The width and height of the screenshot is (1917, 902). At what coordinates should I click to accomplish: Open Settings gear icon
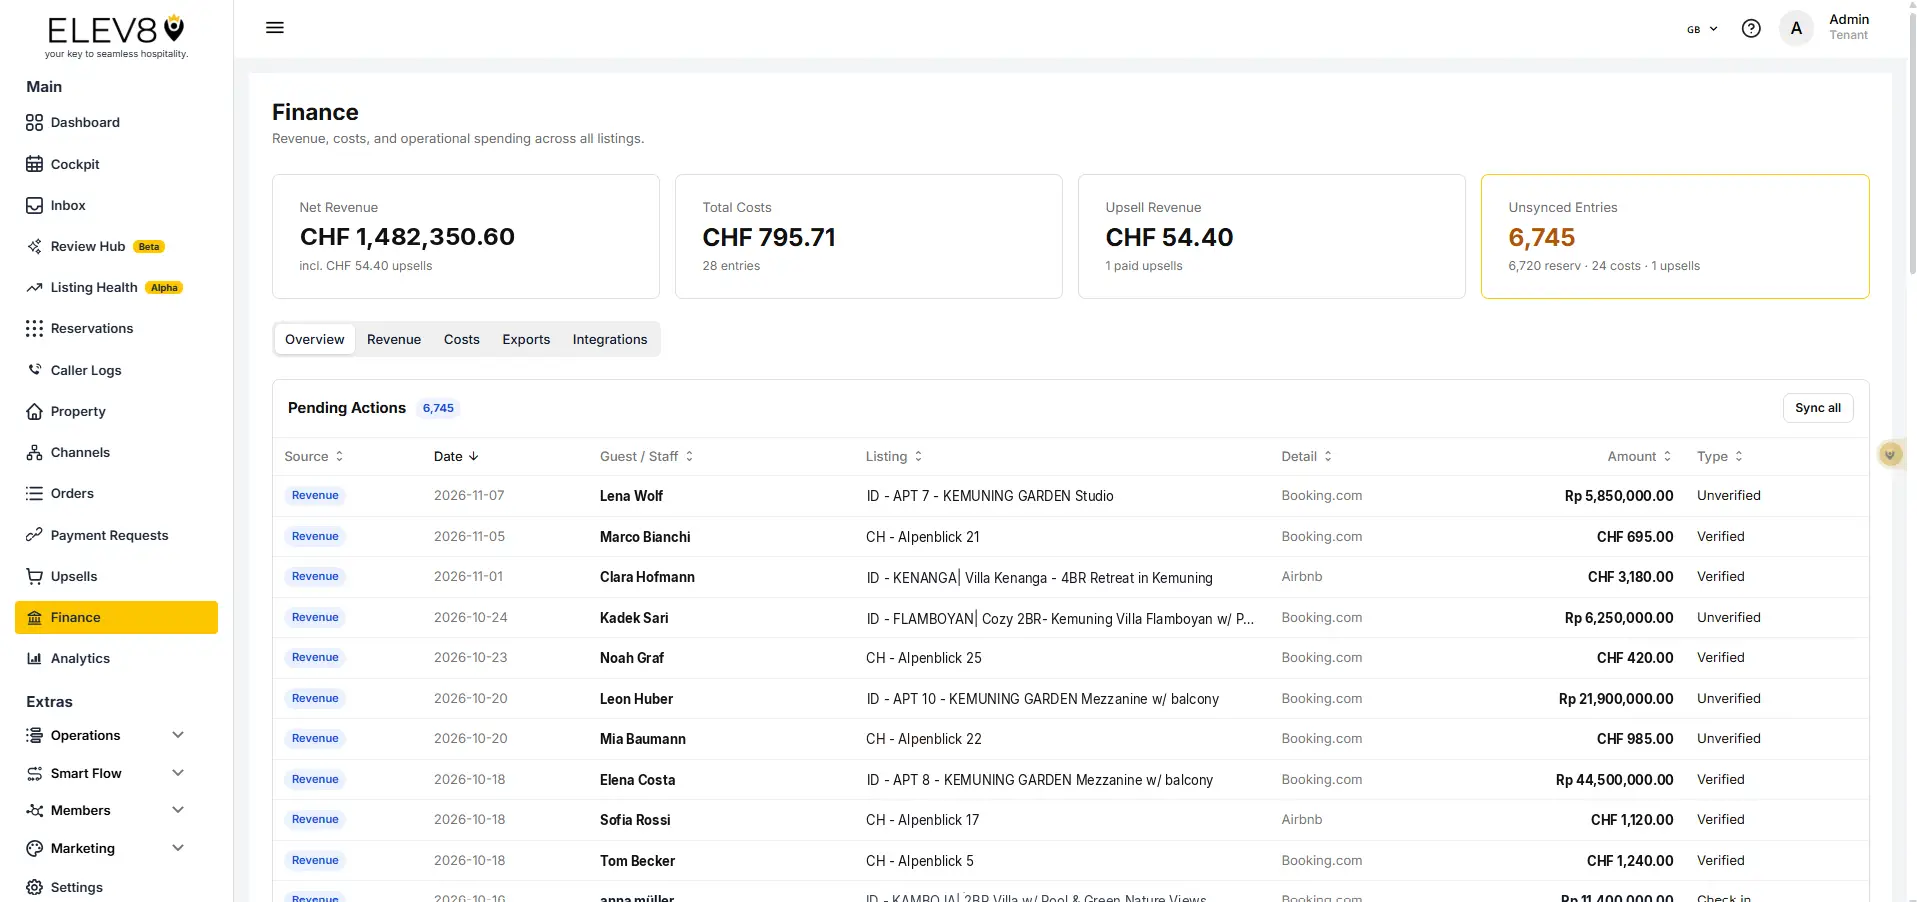34,887
